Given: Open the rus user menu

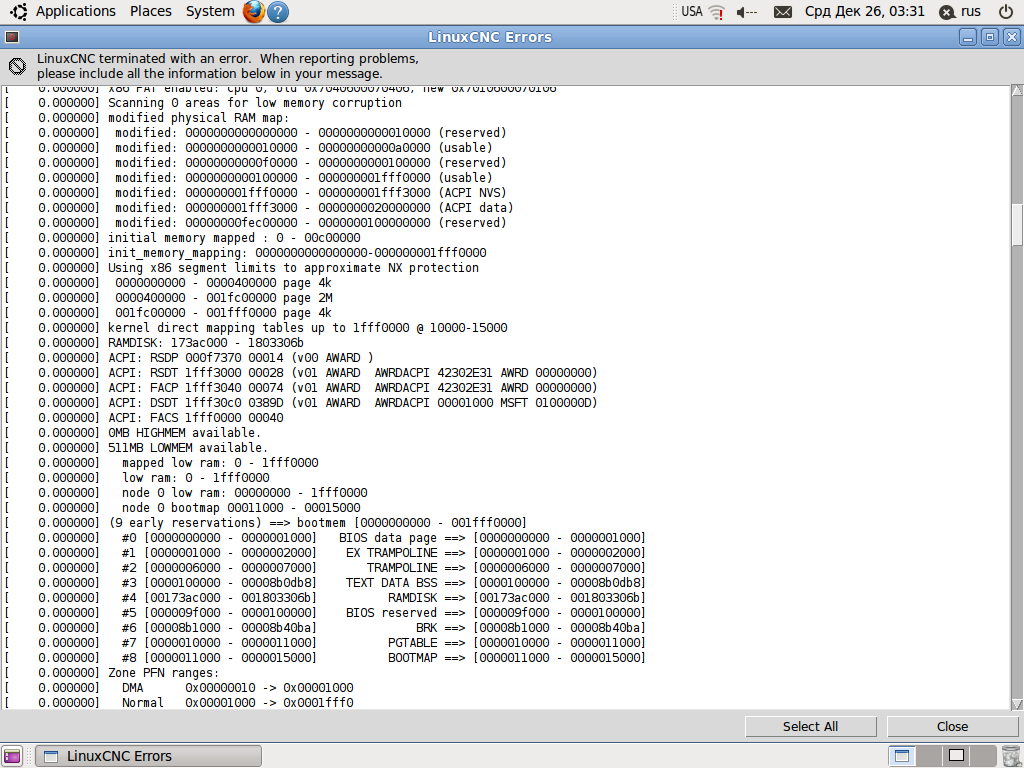Looking at the screenshot, I should (x=960, y=12).
